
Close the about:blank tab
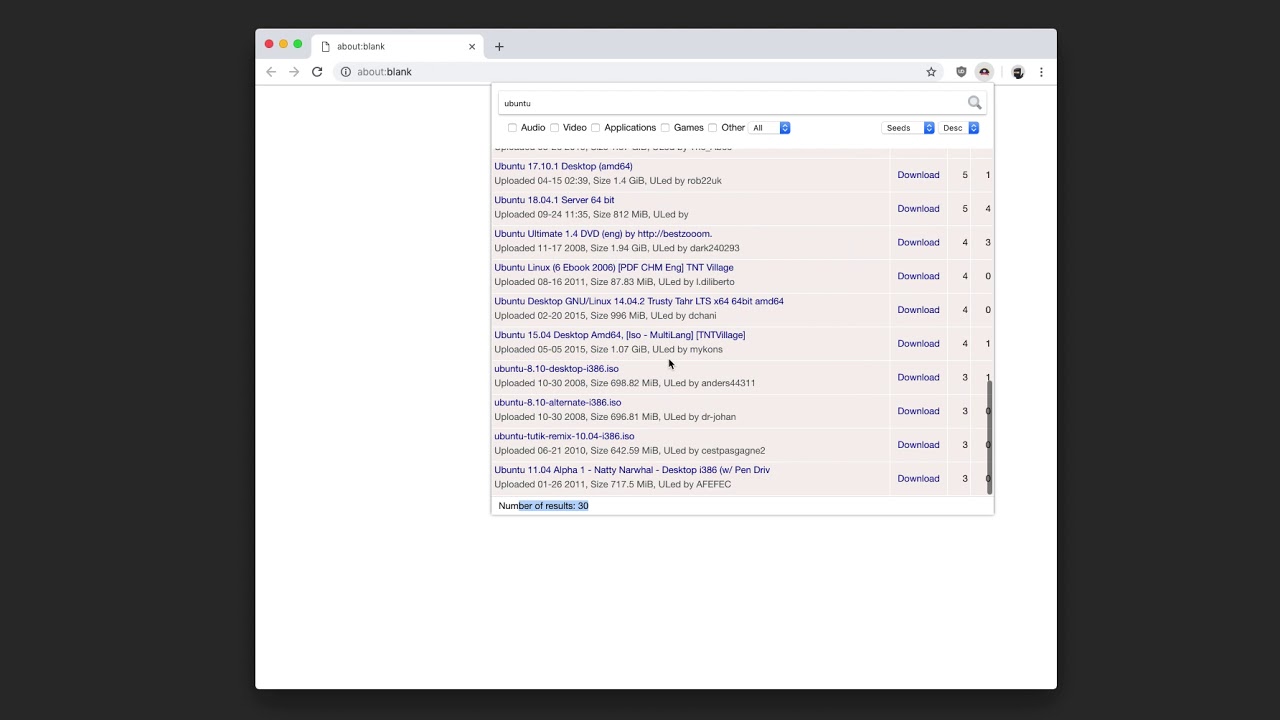point(472,46)
